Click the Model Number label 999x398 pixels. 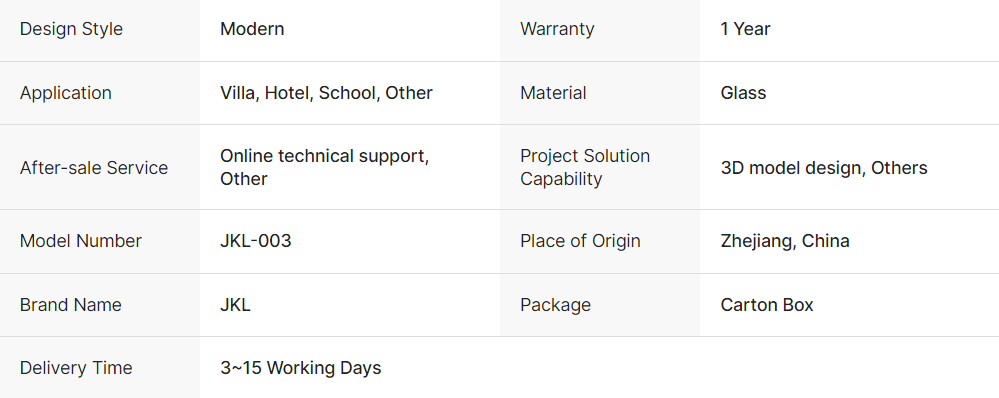[81, 241]
